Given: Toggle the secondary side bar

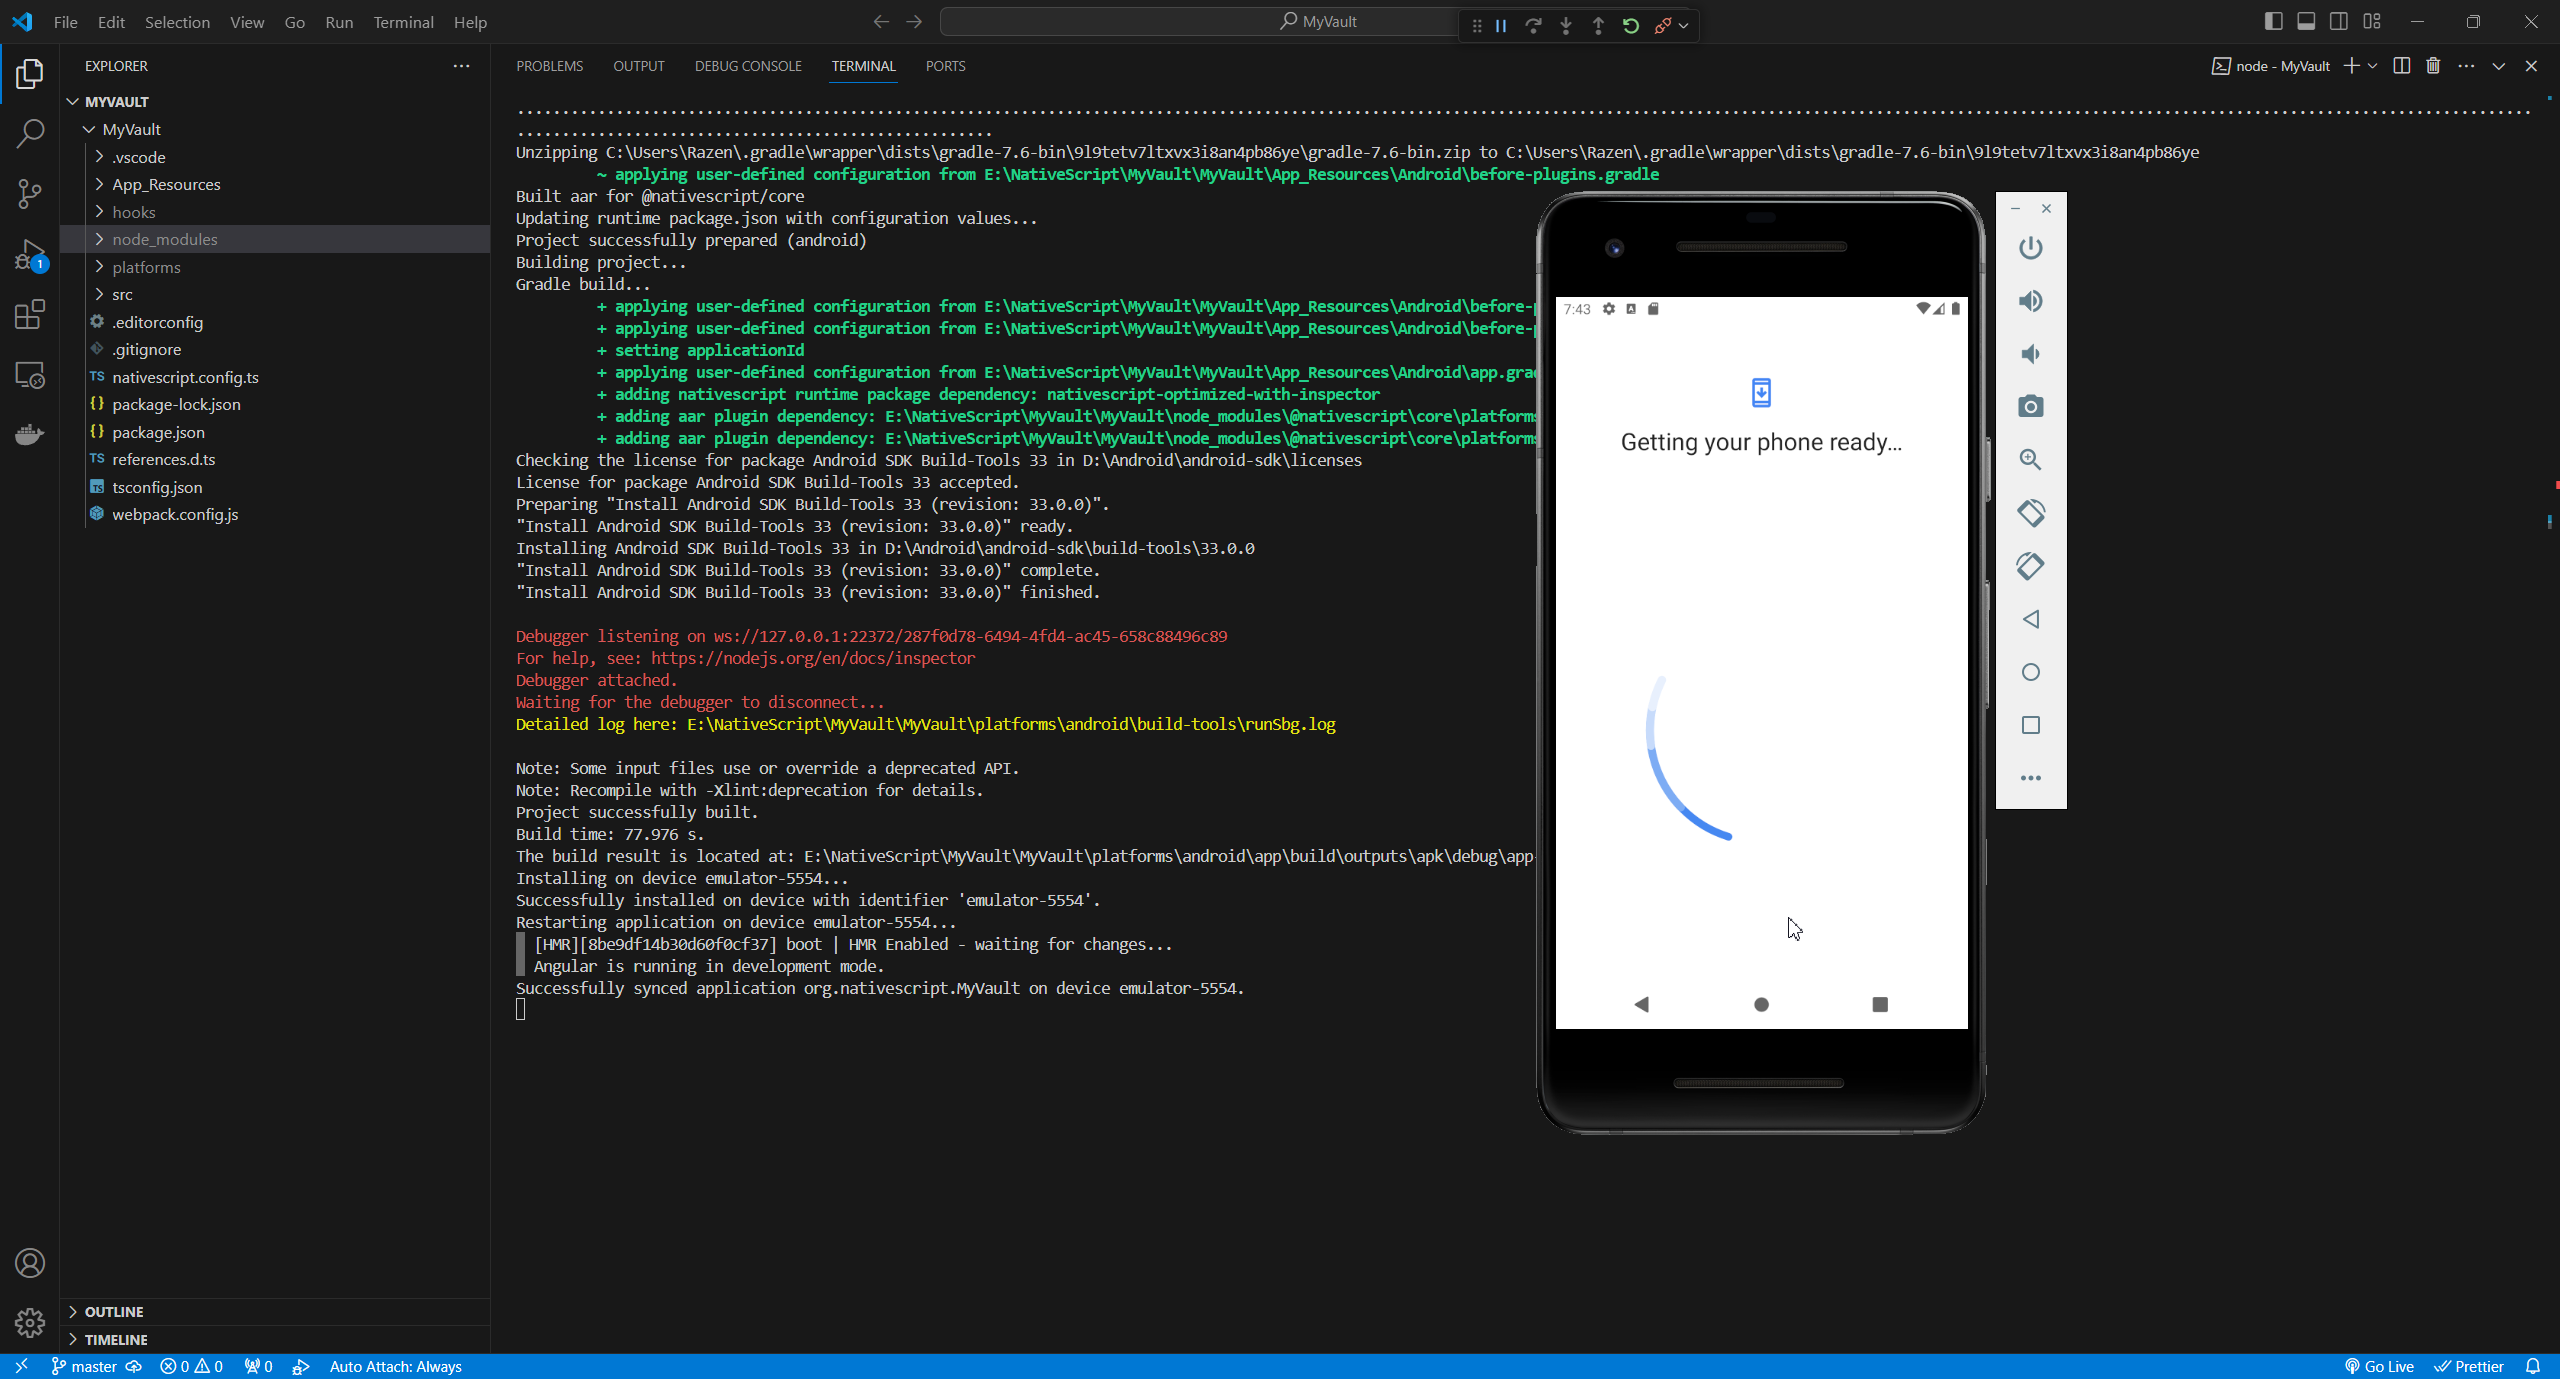Looking at the screenshot, I should (2339, 21).
